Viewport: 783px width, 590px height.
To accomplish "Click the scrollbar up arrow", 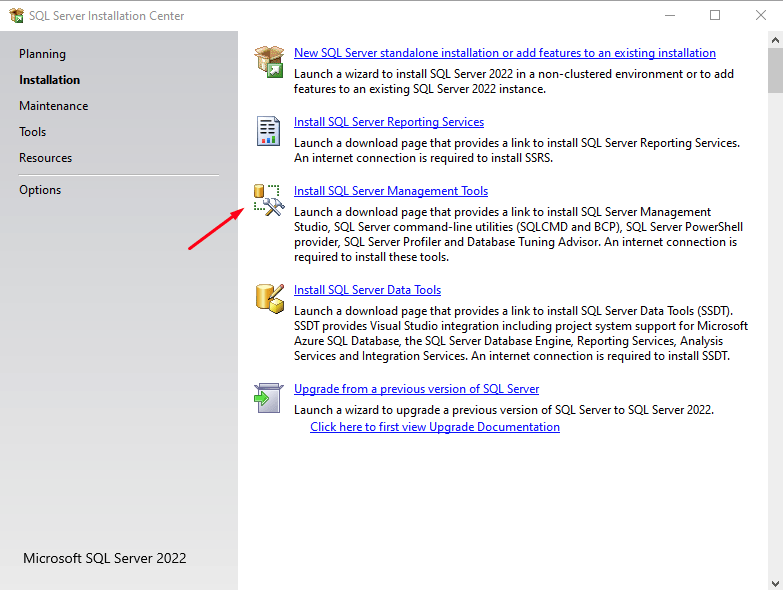I will click(775, 40).
